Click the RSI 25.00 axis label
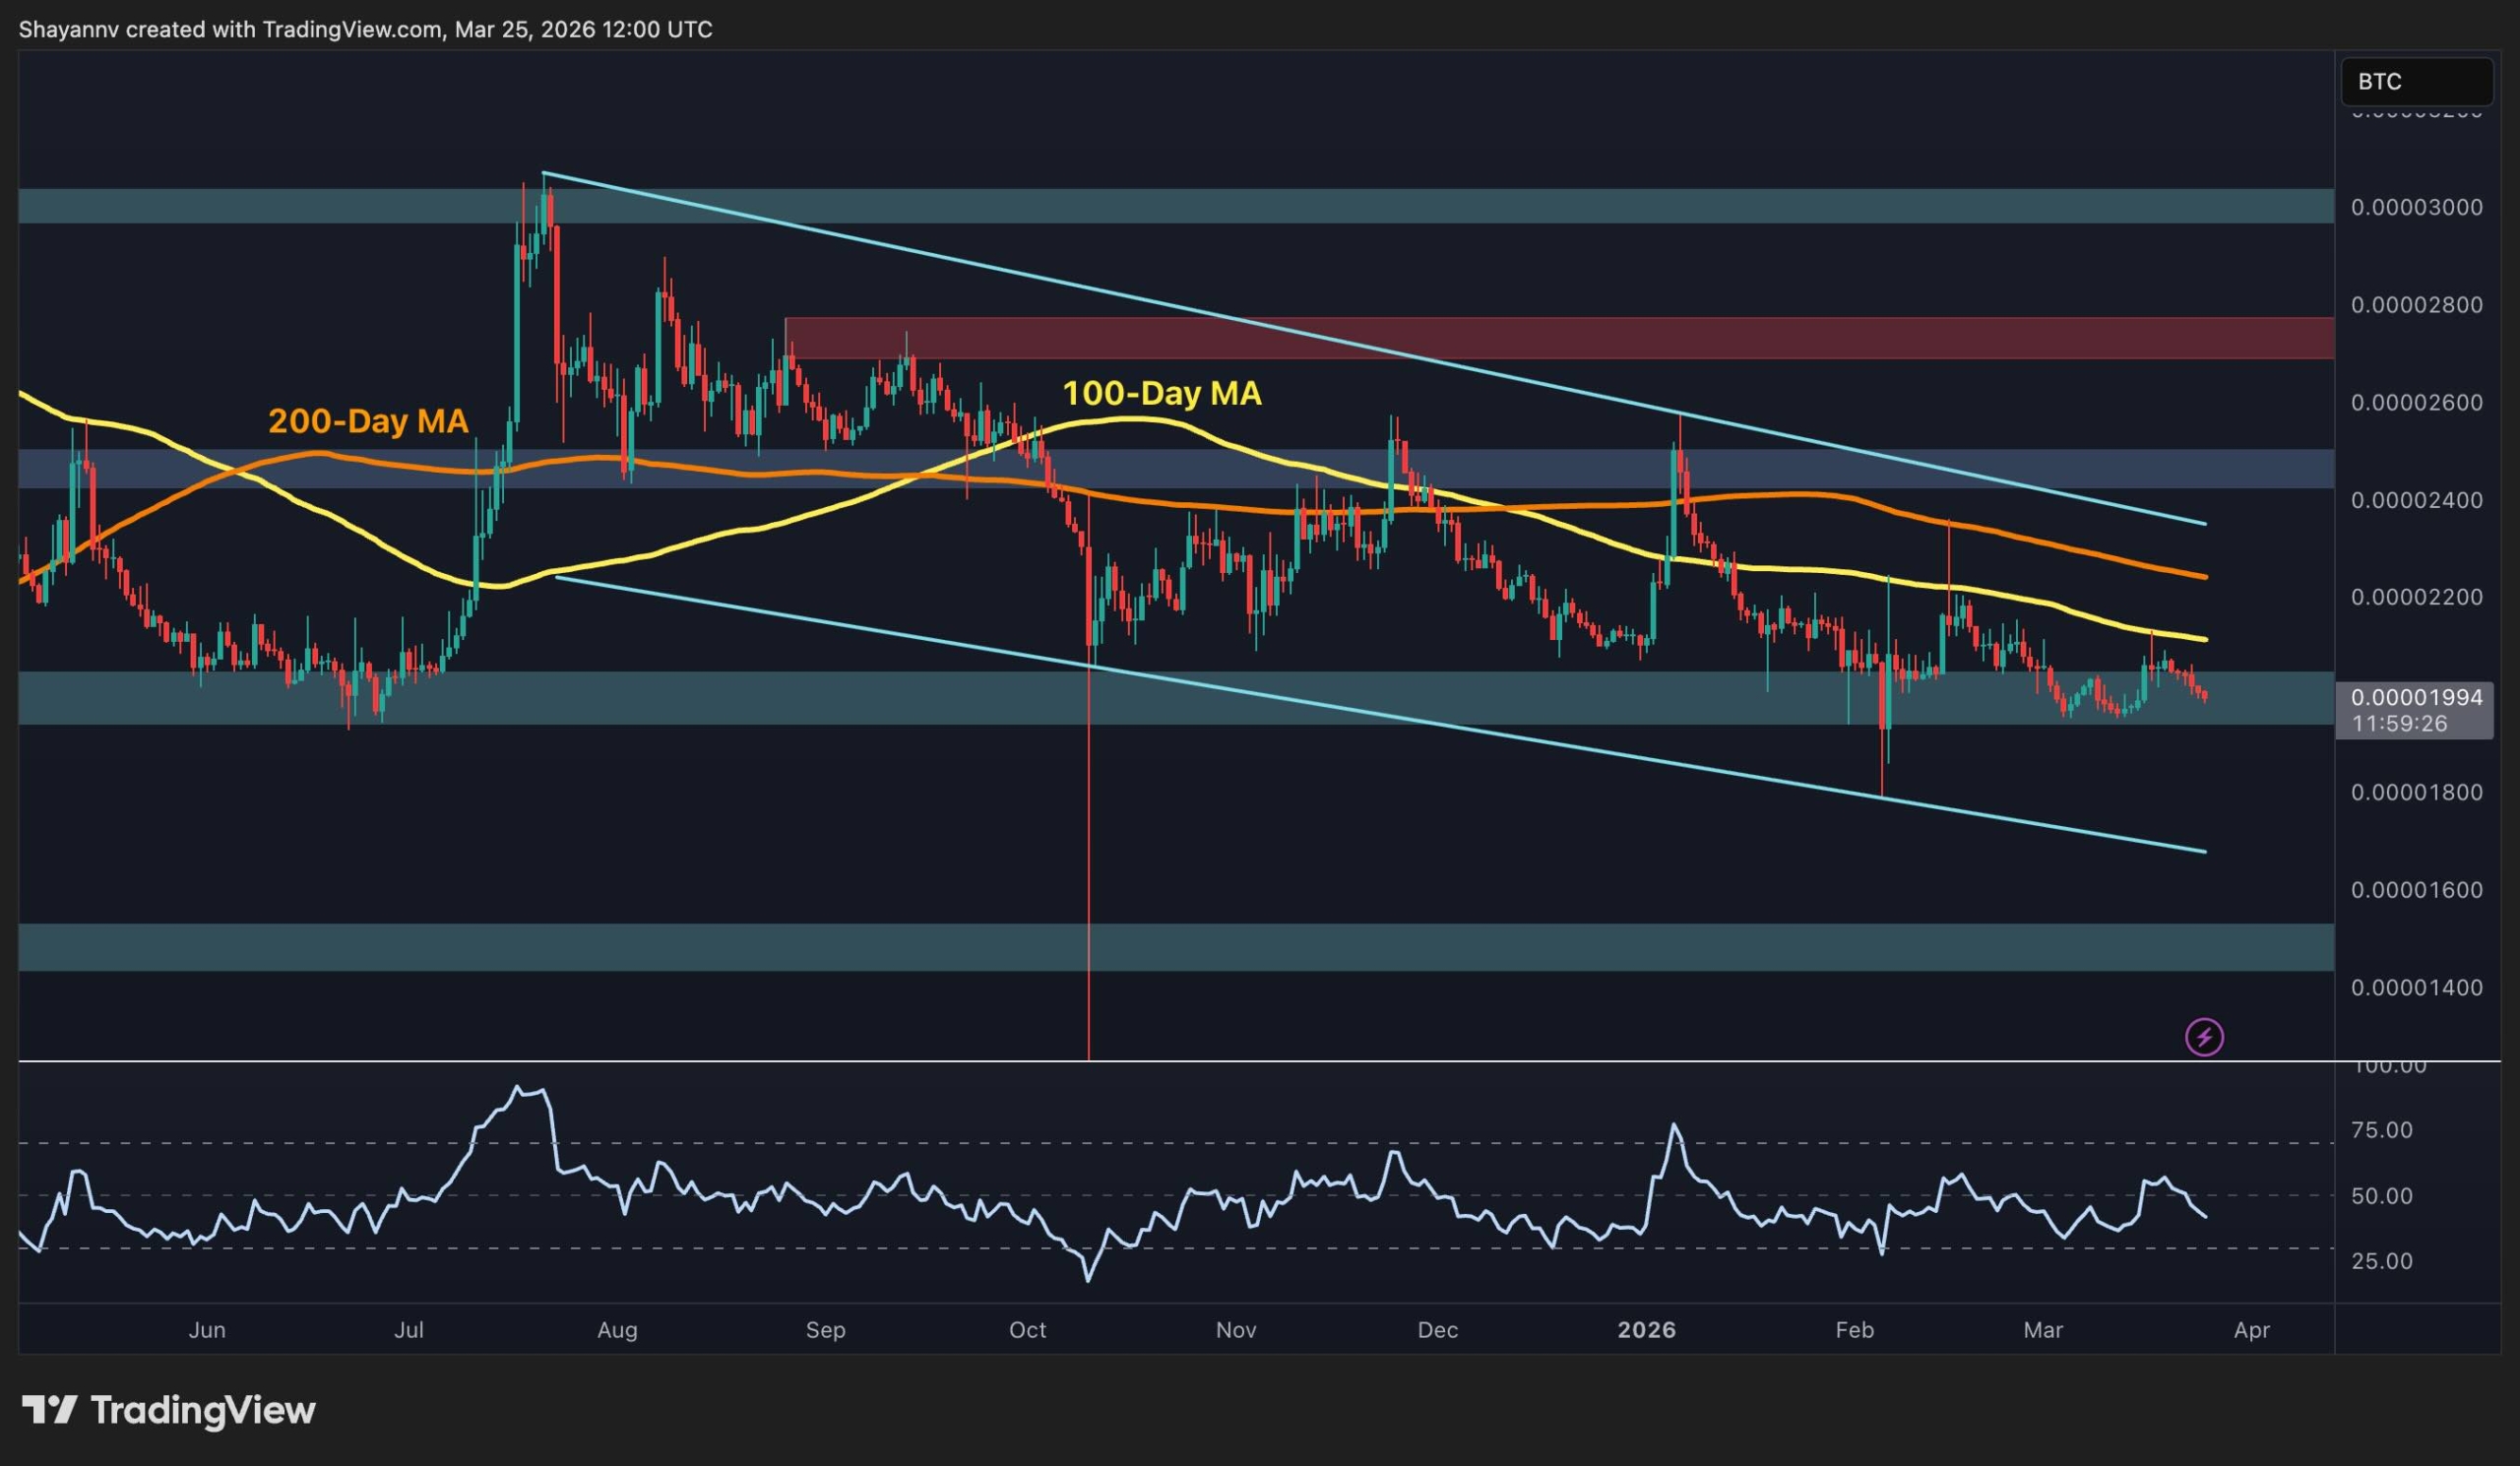This screenshot has width=2520, height=1466. click(x=2381, y=1261)
